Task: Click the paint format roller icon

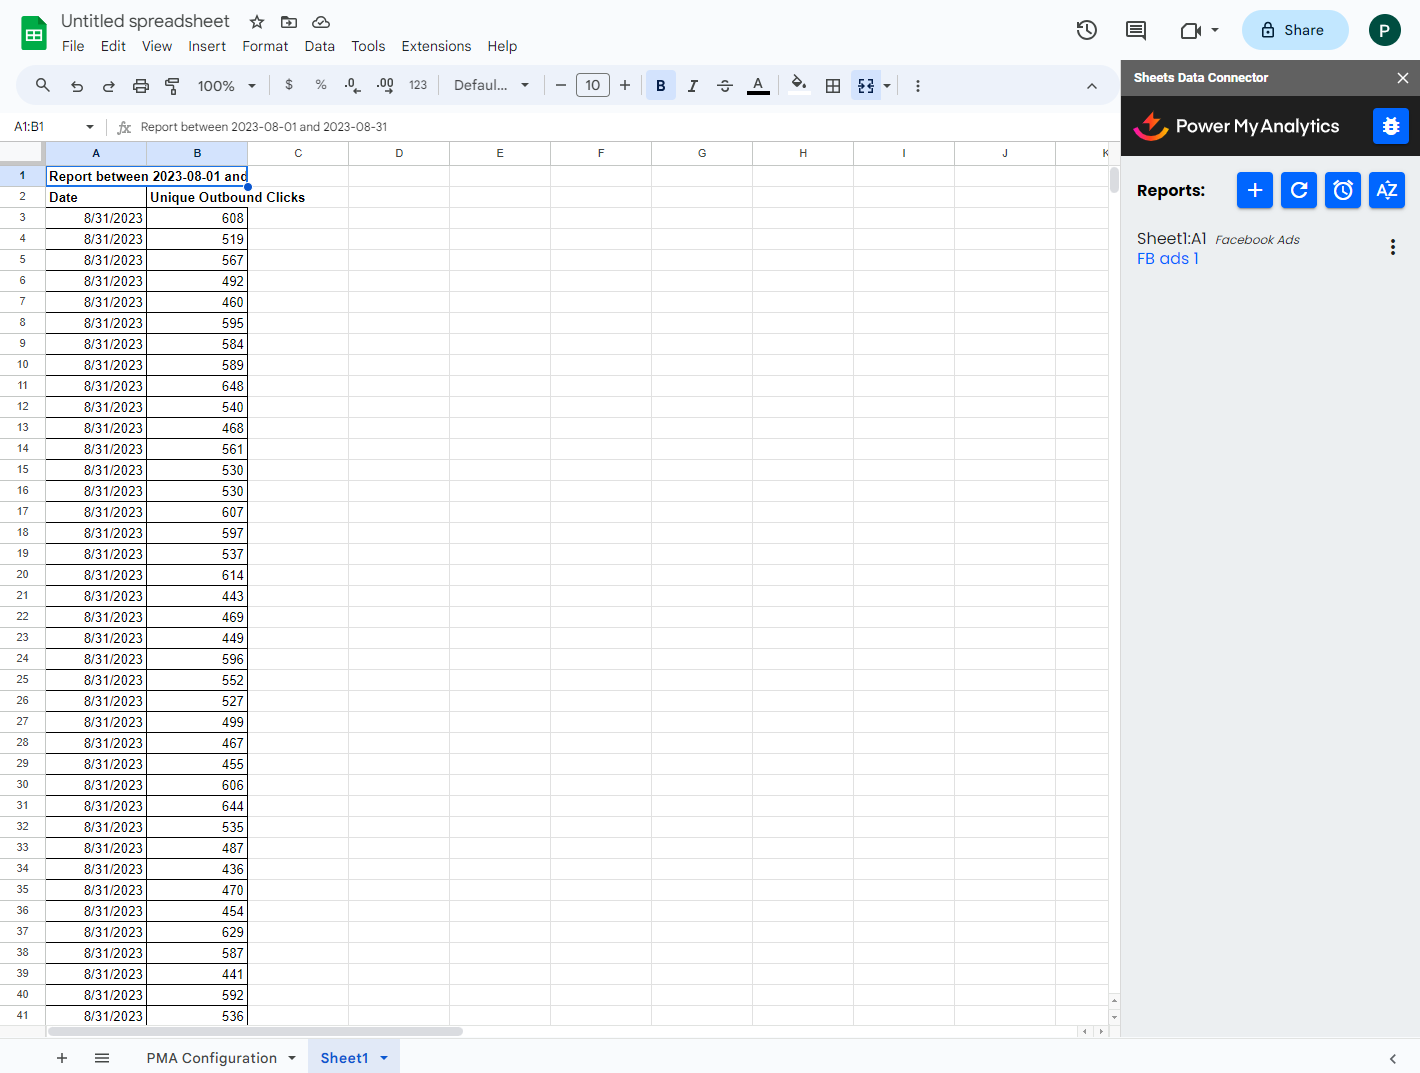Action: [172, 86]
